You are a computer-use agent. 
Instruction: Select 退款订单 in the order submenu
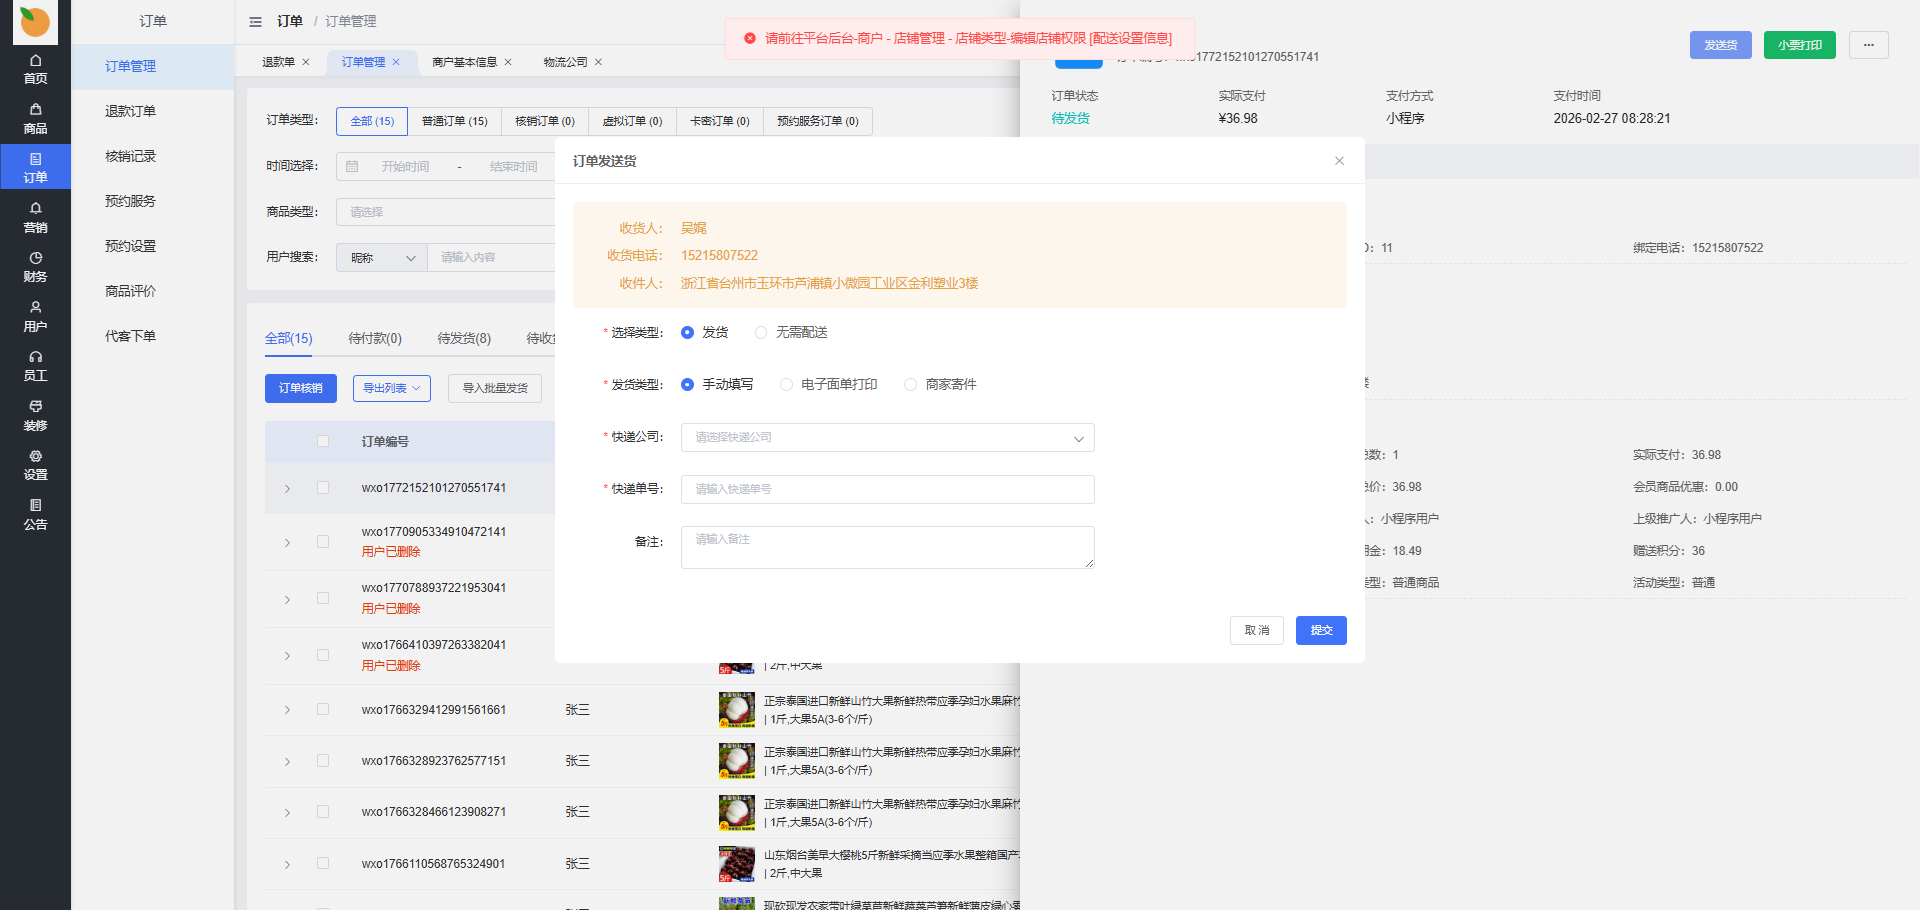pos(130,111)
